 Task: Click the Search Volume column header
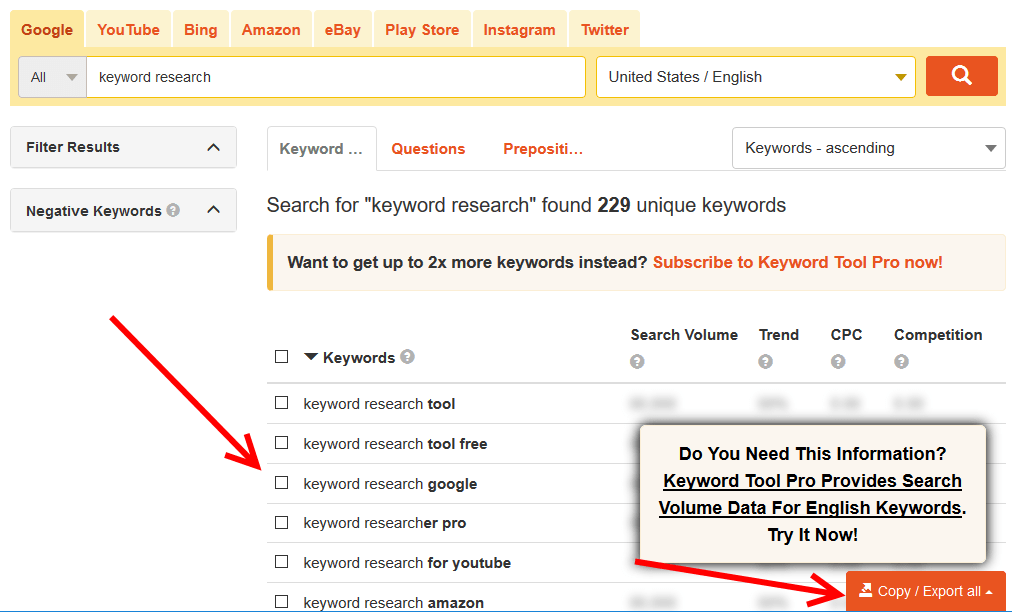[x=684, y=335]
